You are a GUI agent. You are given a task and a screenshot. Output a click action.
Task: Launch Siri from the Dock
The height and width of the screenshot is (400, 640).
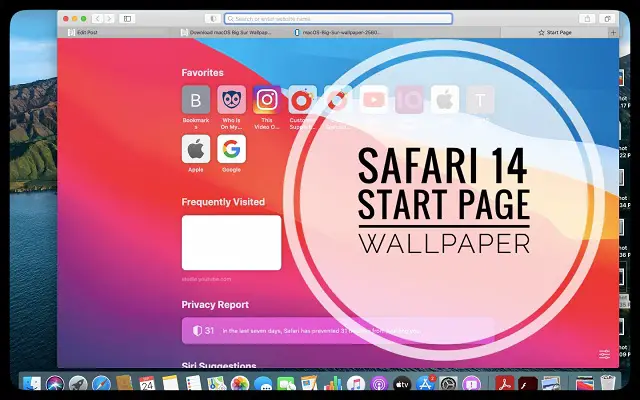(x=55, y=384)
